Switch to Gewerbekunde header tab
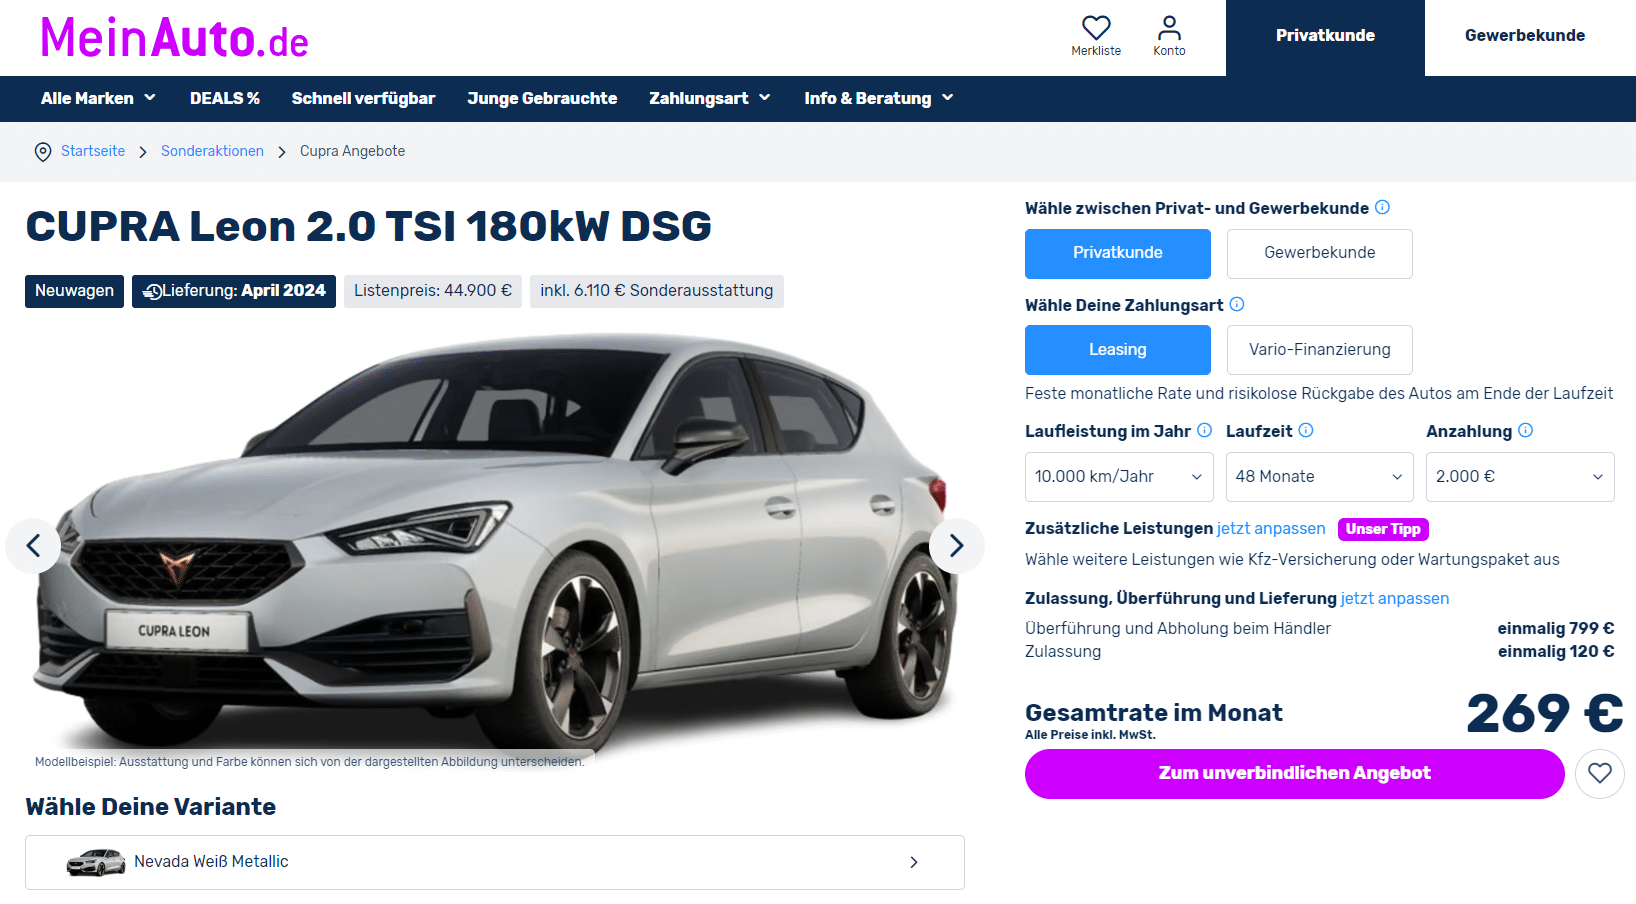 [1525, 37]
